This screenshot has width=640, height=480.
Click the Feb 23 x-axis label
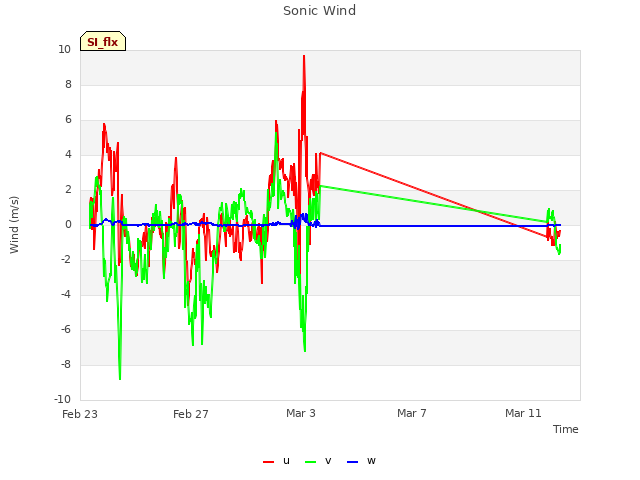pyautogui.click(x=80, y=414)
